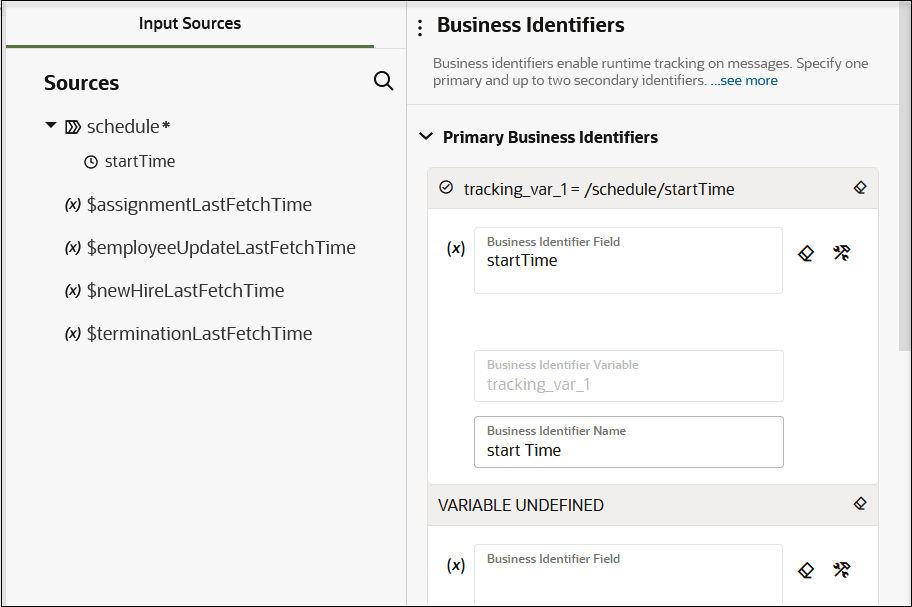Click (x) expression icon beside startTime field

tap(455, 248)
